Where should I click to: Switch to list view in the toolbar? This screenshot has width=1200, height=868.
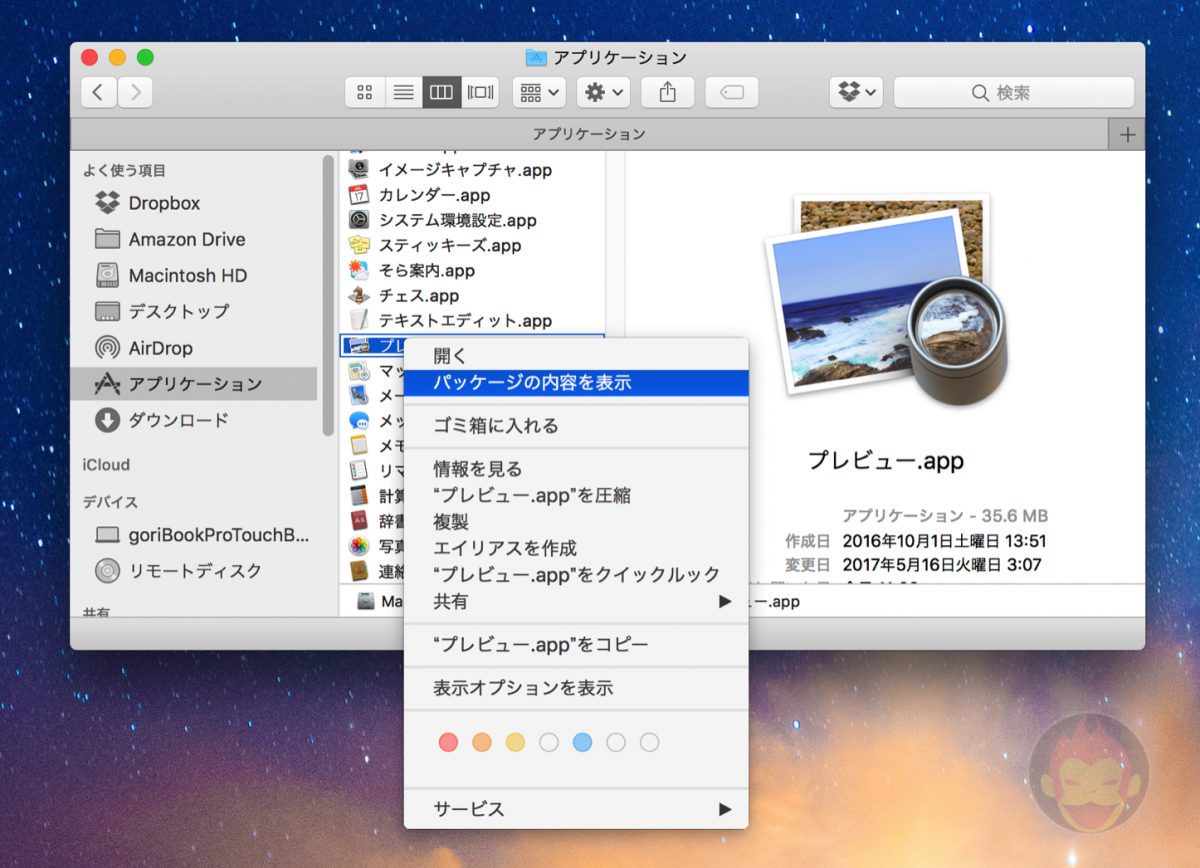(x=403, y=92)
